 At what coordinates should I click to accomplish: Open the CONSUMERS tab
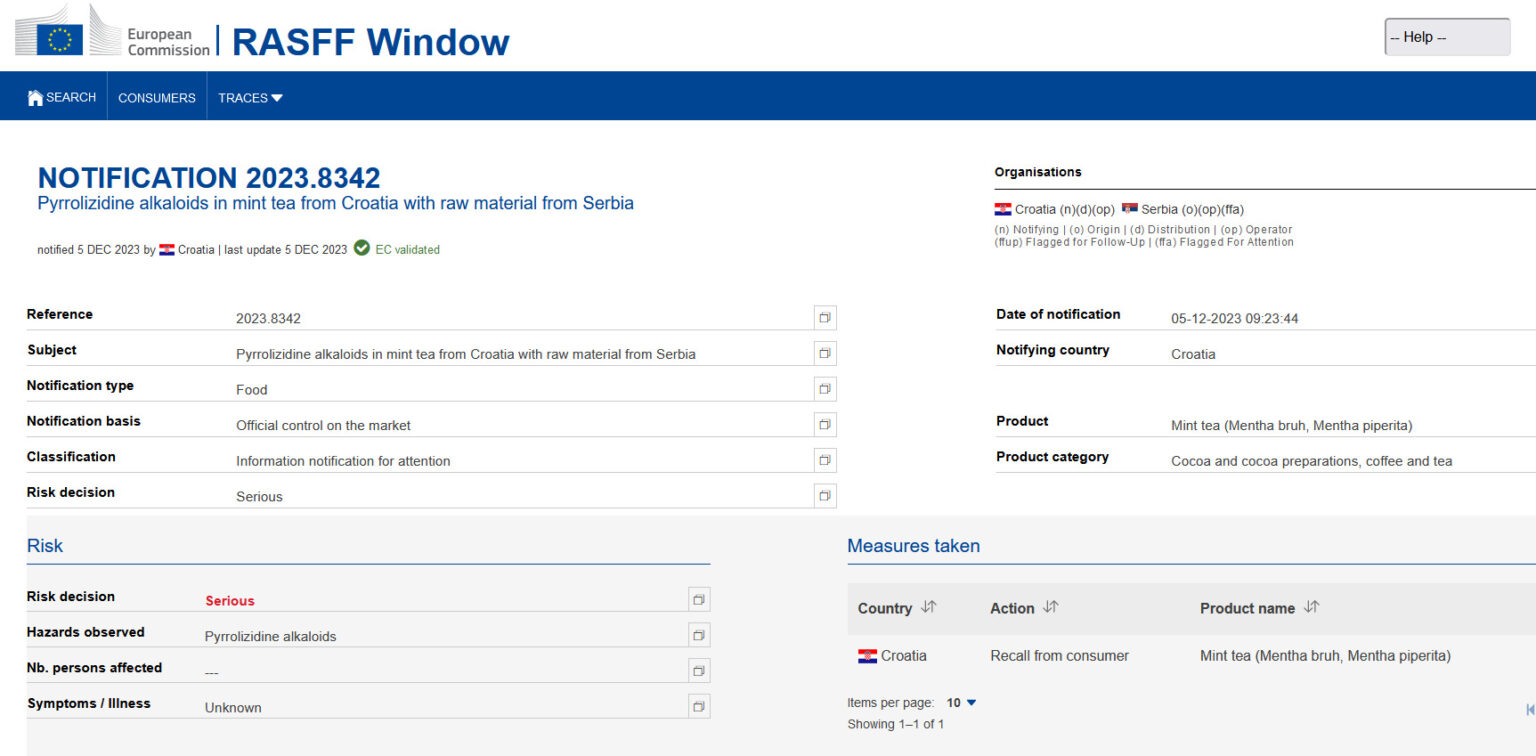pyautogui.click(x=157, y=98)
